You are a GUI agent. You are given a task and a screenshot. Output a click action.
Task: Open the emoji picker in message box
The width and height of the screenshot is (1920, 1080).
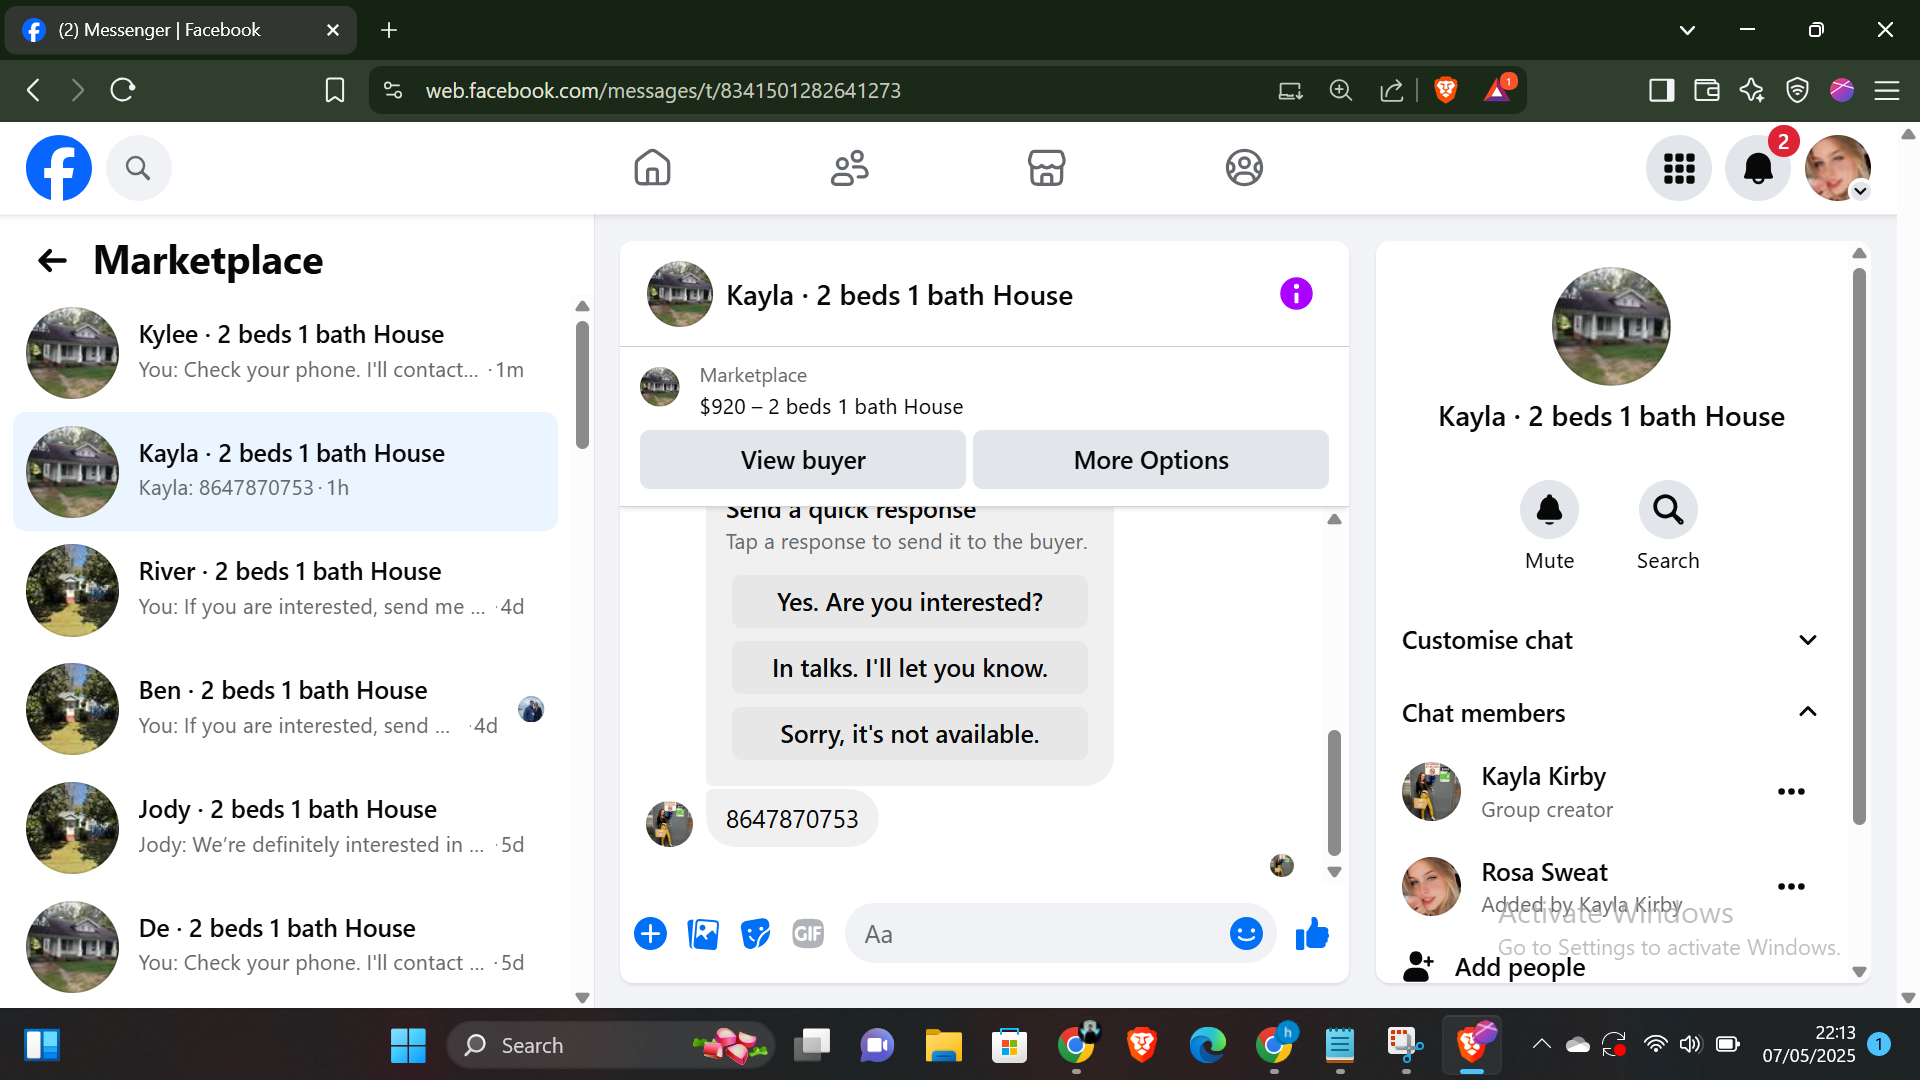(x=1245, y=934)
